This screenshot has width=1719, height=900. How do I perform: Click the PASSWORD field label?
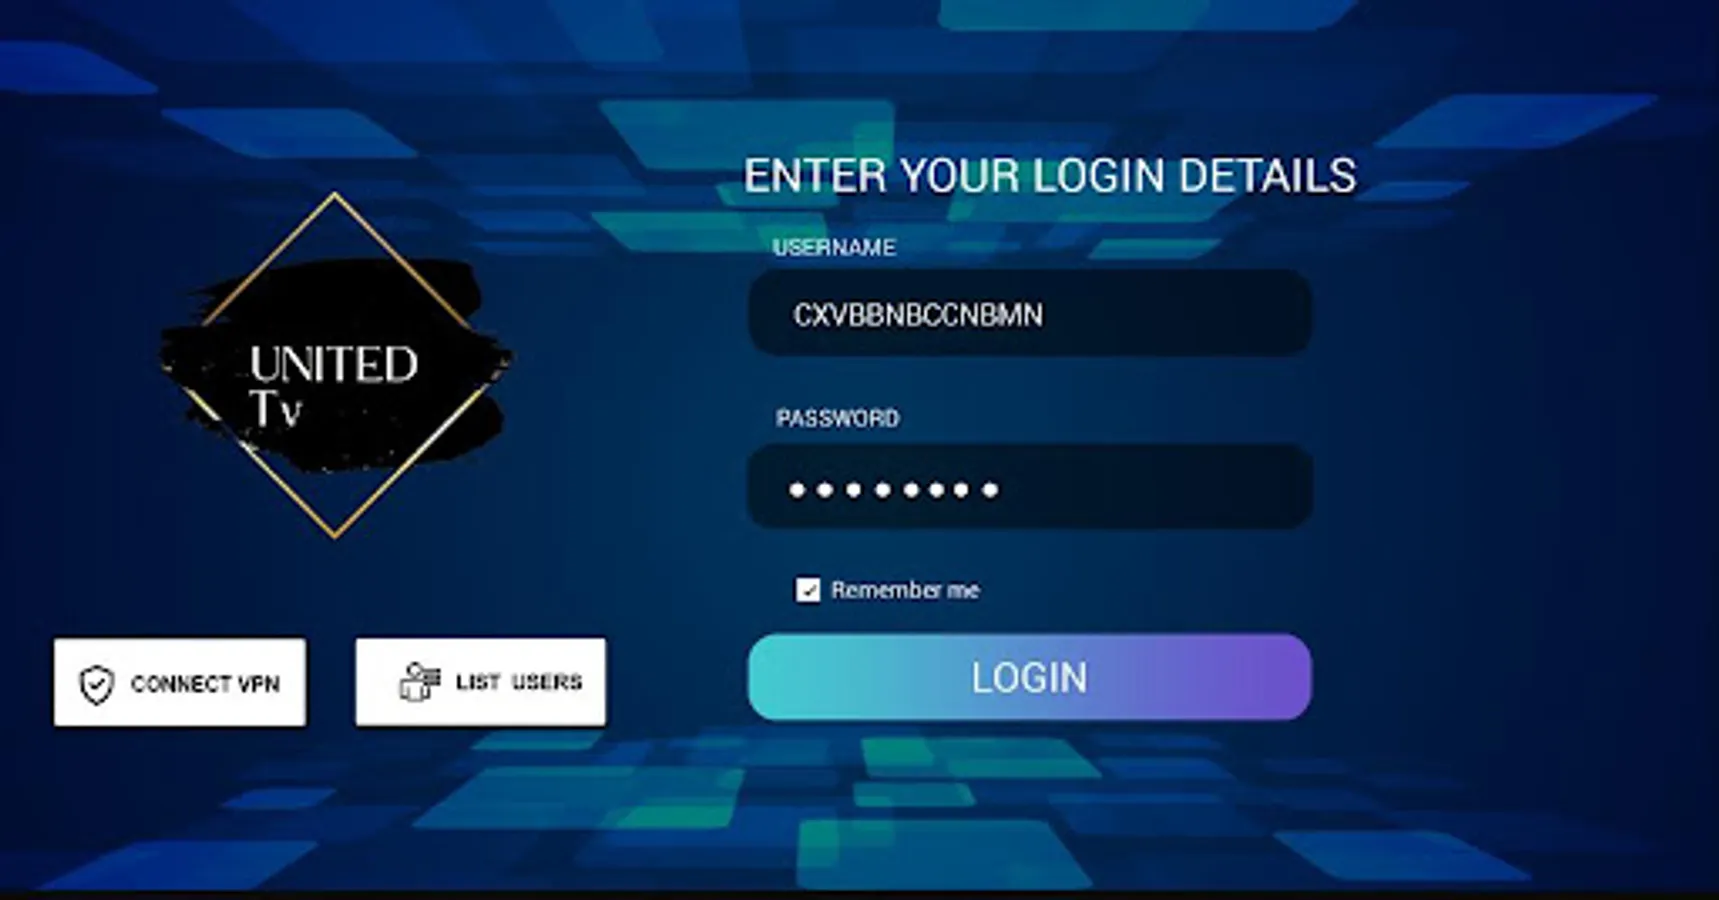[838, 418]
